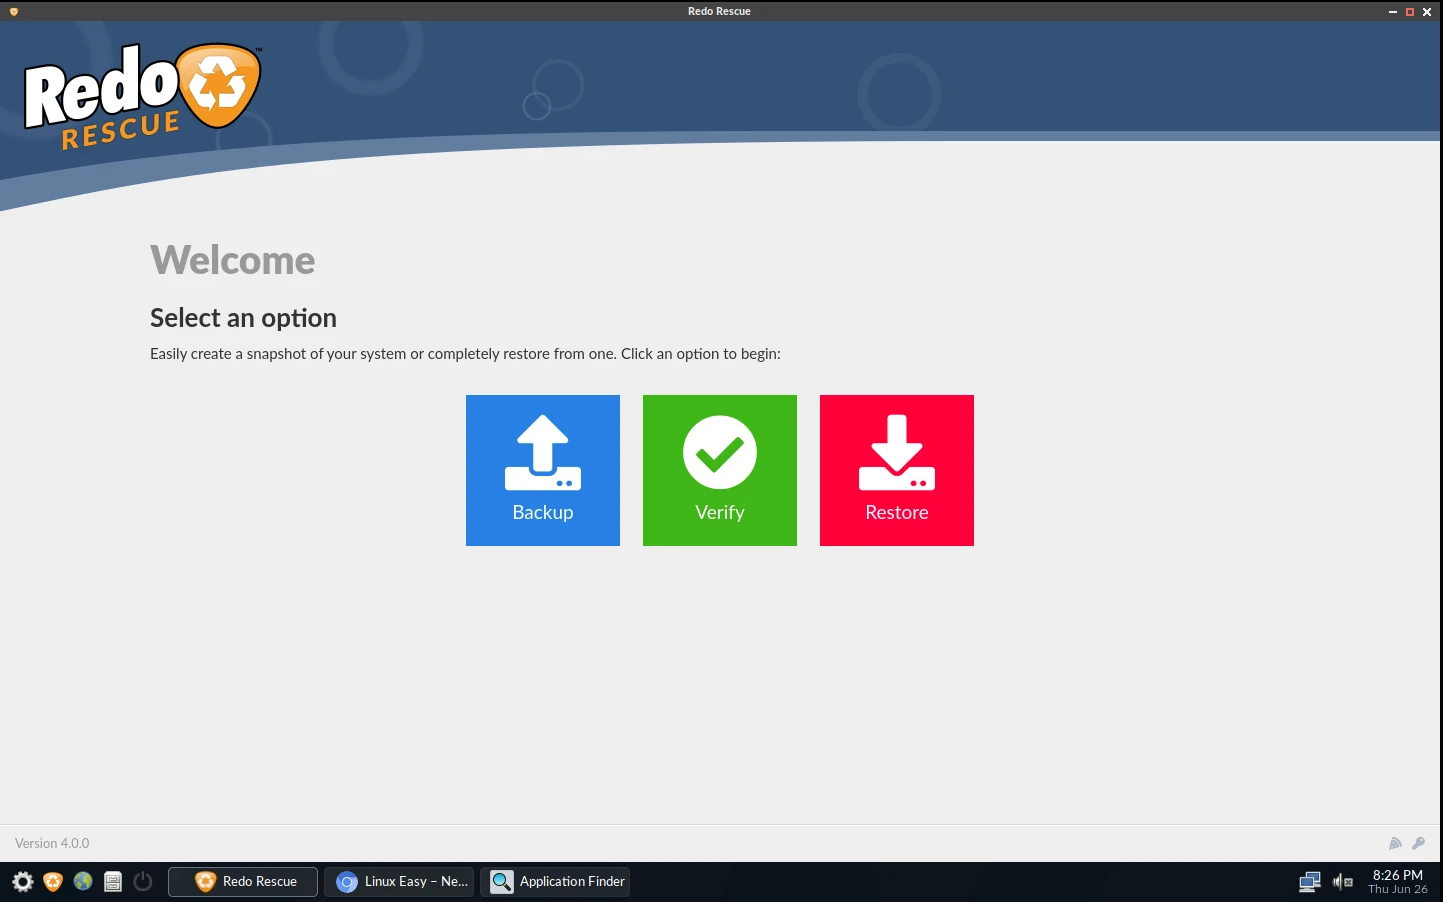Screen dimensions: 1443x902
Task: Minimize the Redo Rescue window
Action: pos(1392,11)
